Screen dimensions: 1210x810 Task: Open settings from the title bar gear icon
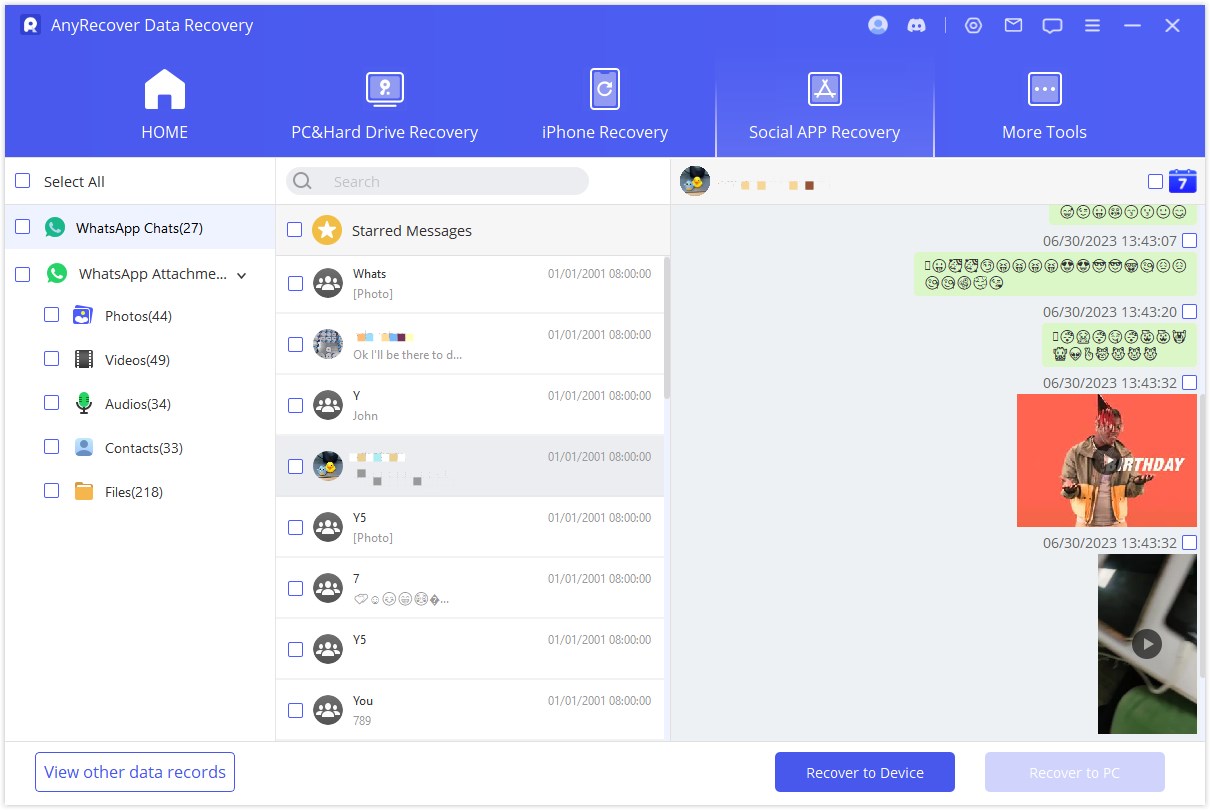point(973,25)
